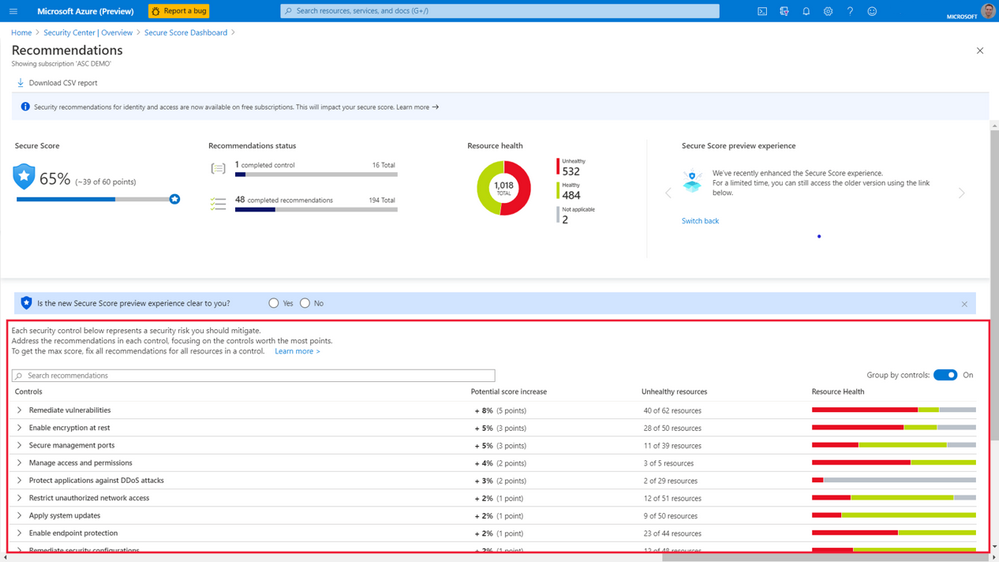Go to Home breadcrumb
Image resolution: width=999 pixels, height=562 pixels.
coord(21,32)
